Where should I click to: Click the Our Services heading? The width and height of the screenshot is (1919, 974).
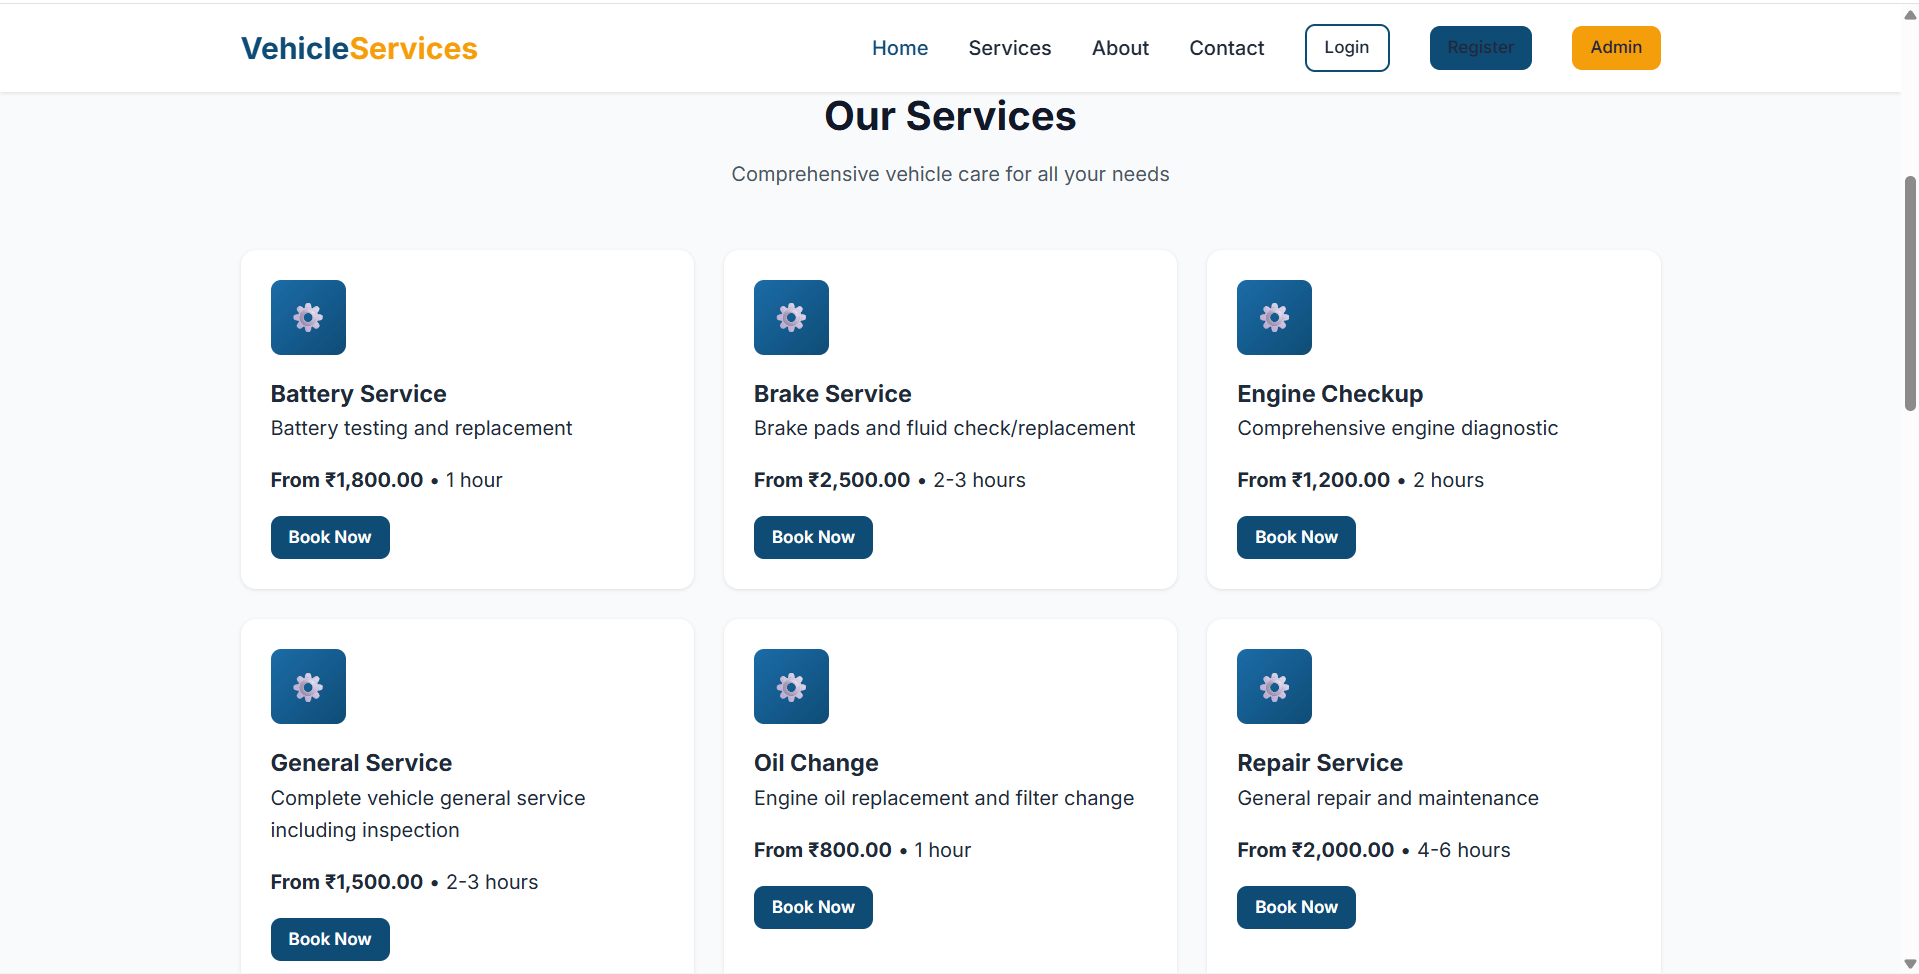(x=950, y=116)
